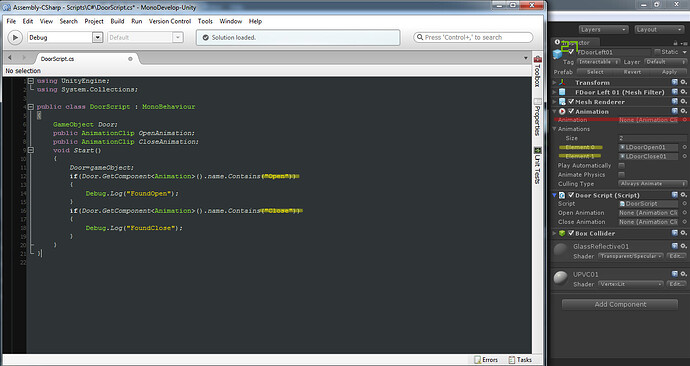Open Mesh Renderer help book icon
Screen dimensions: 690x366
coord(675,102)
